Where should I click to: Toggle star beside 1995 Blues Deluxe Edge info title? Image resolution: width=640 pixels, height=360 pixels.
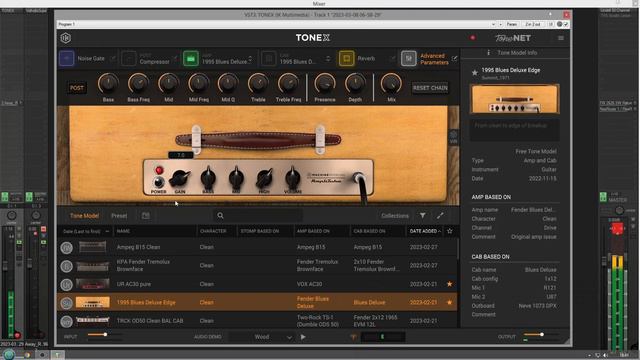[475, 73]
